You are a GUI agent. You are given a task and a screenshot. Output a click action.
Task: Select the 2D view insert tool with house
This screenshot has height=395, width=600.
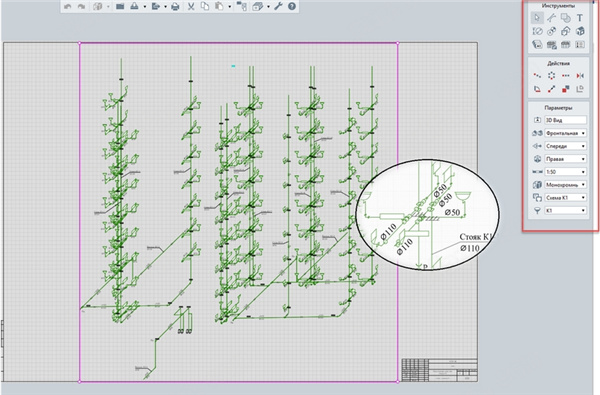click(566, 31)
